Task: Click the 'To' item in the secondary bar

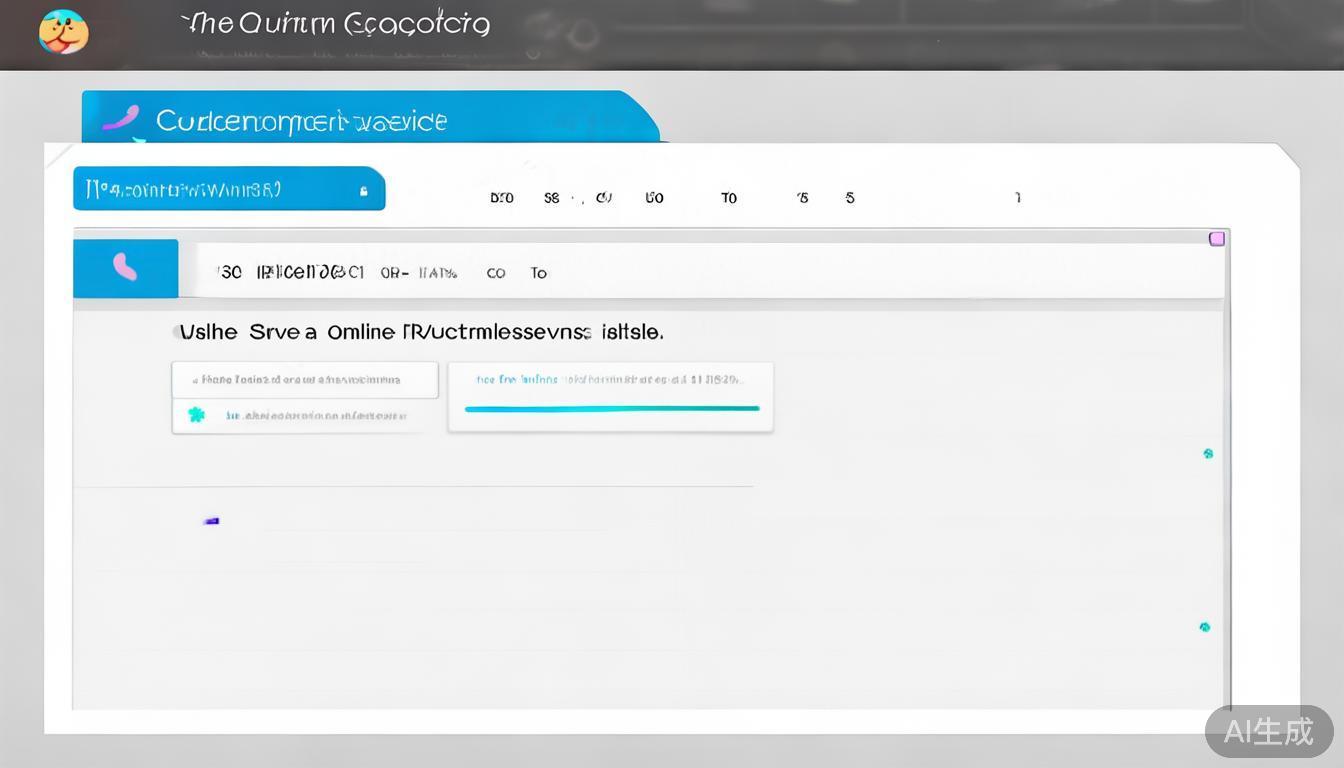Action: [539, 273]
